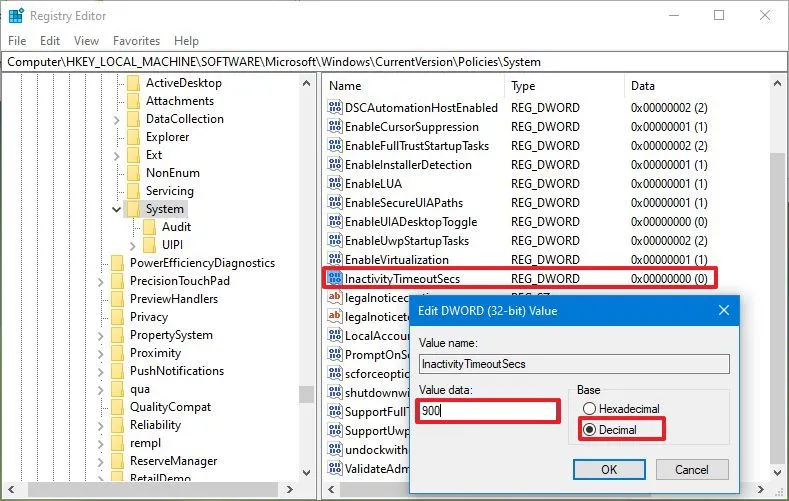Close the Edit DWORD dialog
The width and height of the screenshot is (789, 501).
pyautogui.click(x=724, y=310)
